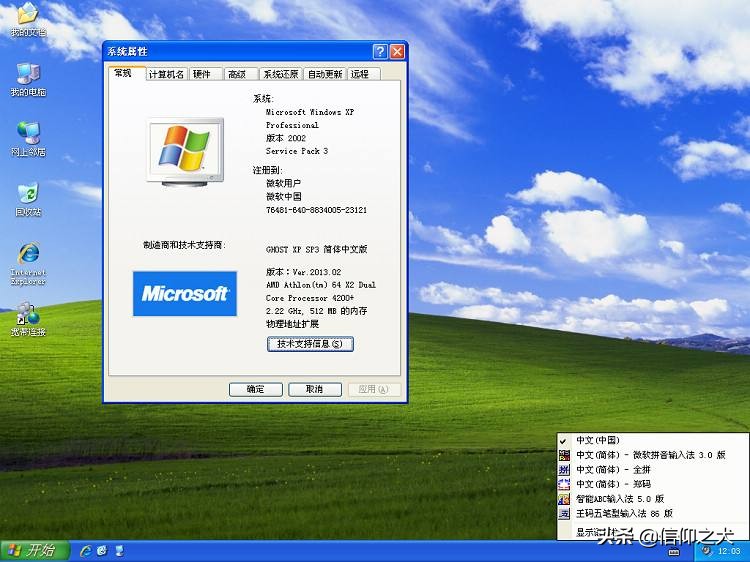The image size is (750, 562).
Task: Click the tray icon left of the clock
Action: click(707, 551)
